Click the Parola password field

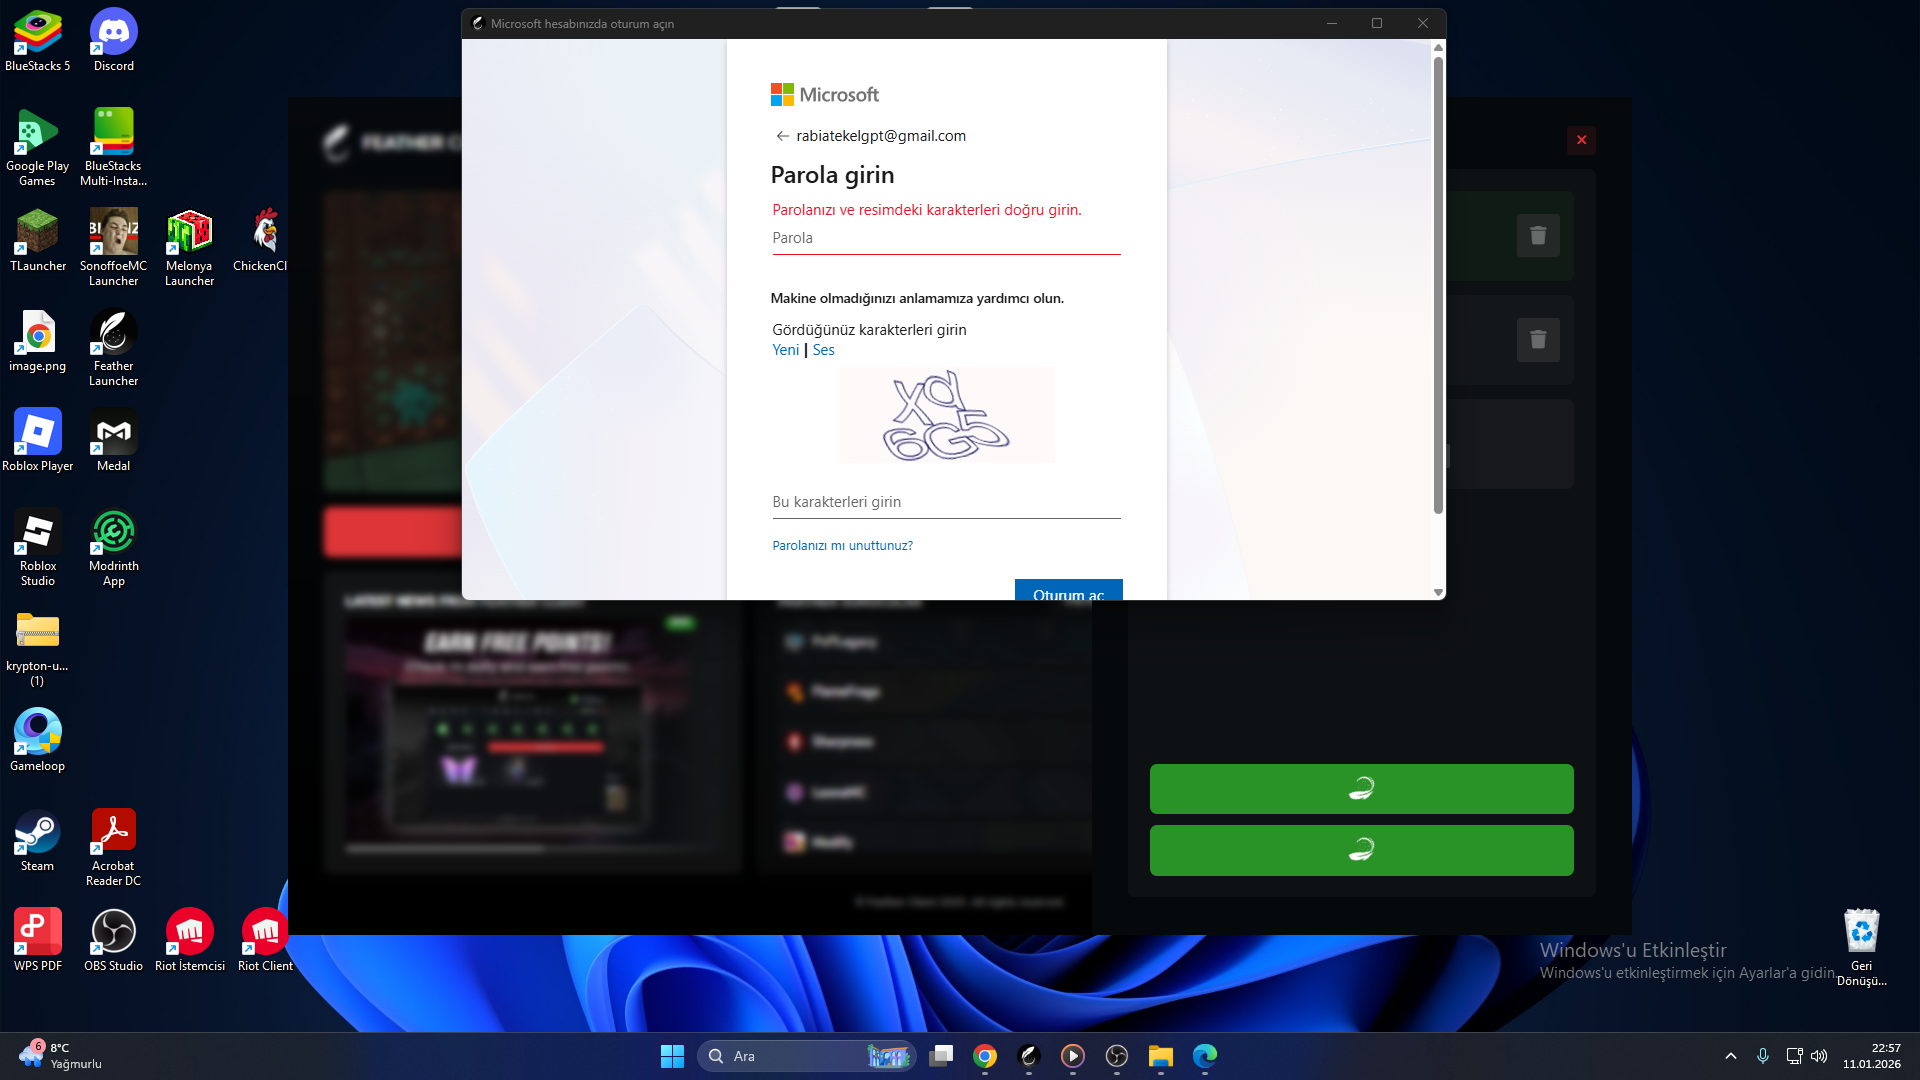946,238
